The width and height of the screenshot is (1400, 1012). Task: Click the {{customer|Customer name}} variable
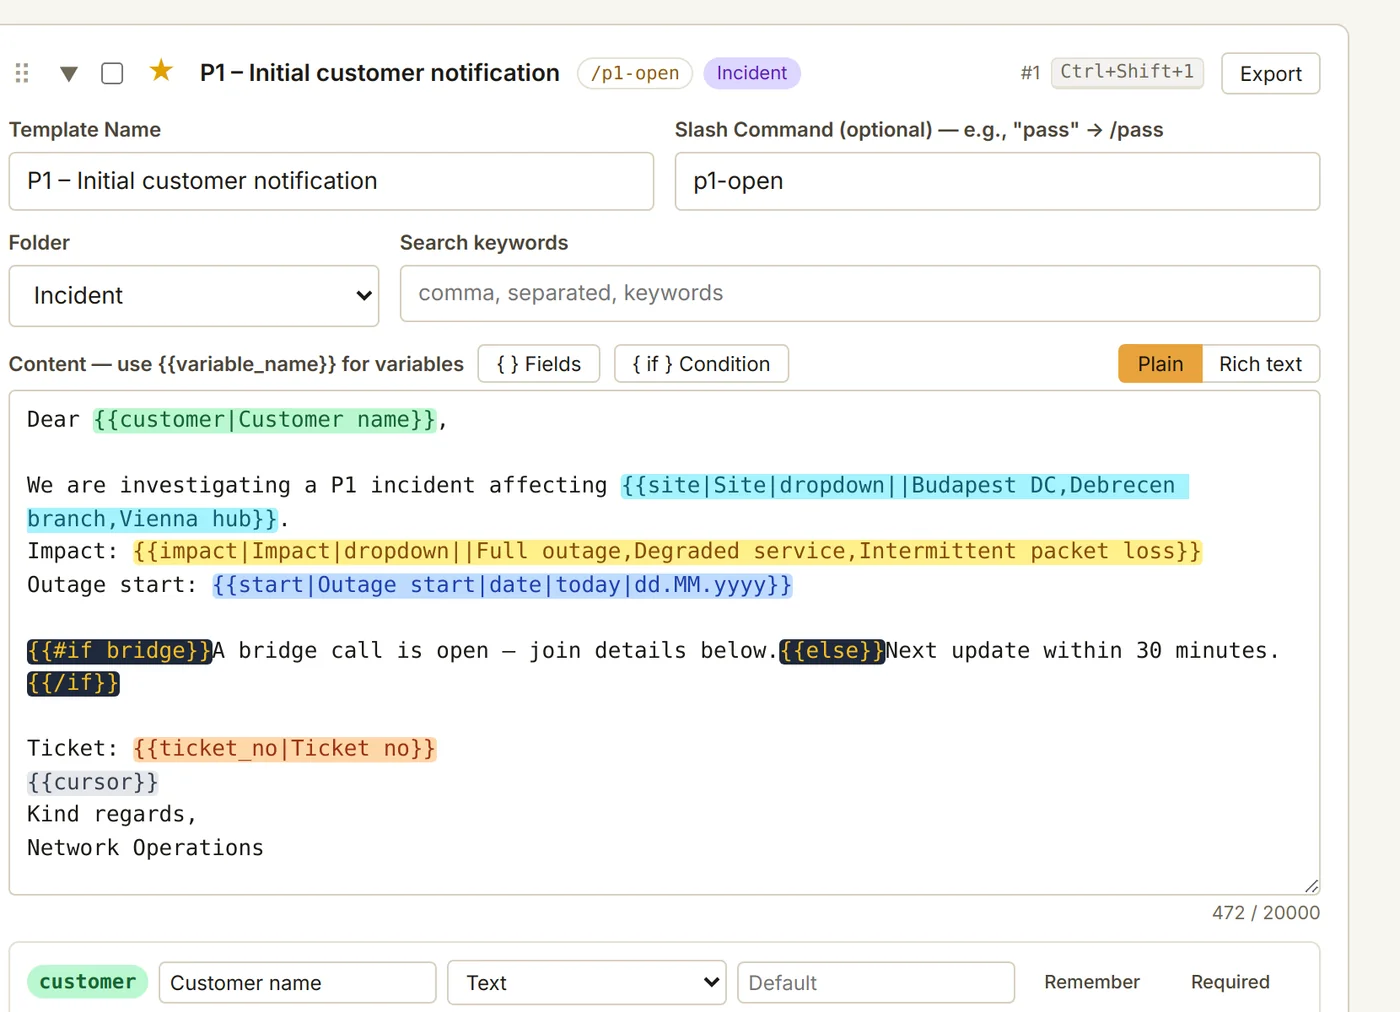[x=265, y=420]
